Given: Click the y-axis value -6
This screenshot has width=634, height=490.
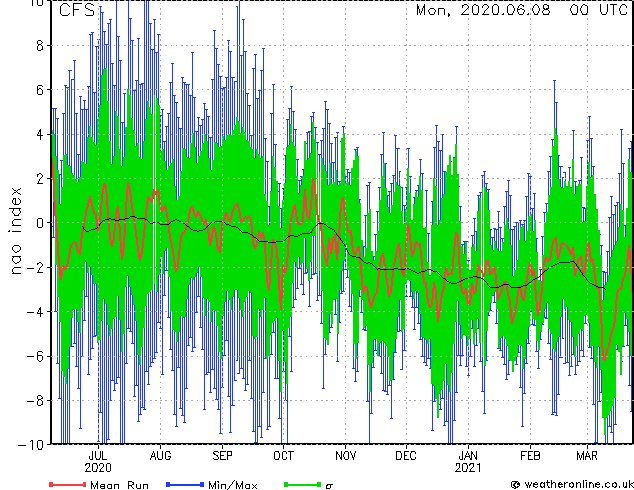Looking at the screenshot, I should click(x=35, y=356).
